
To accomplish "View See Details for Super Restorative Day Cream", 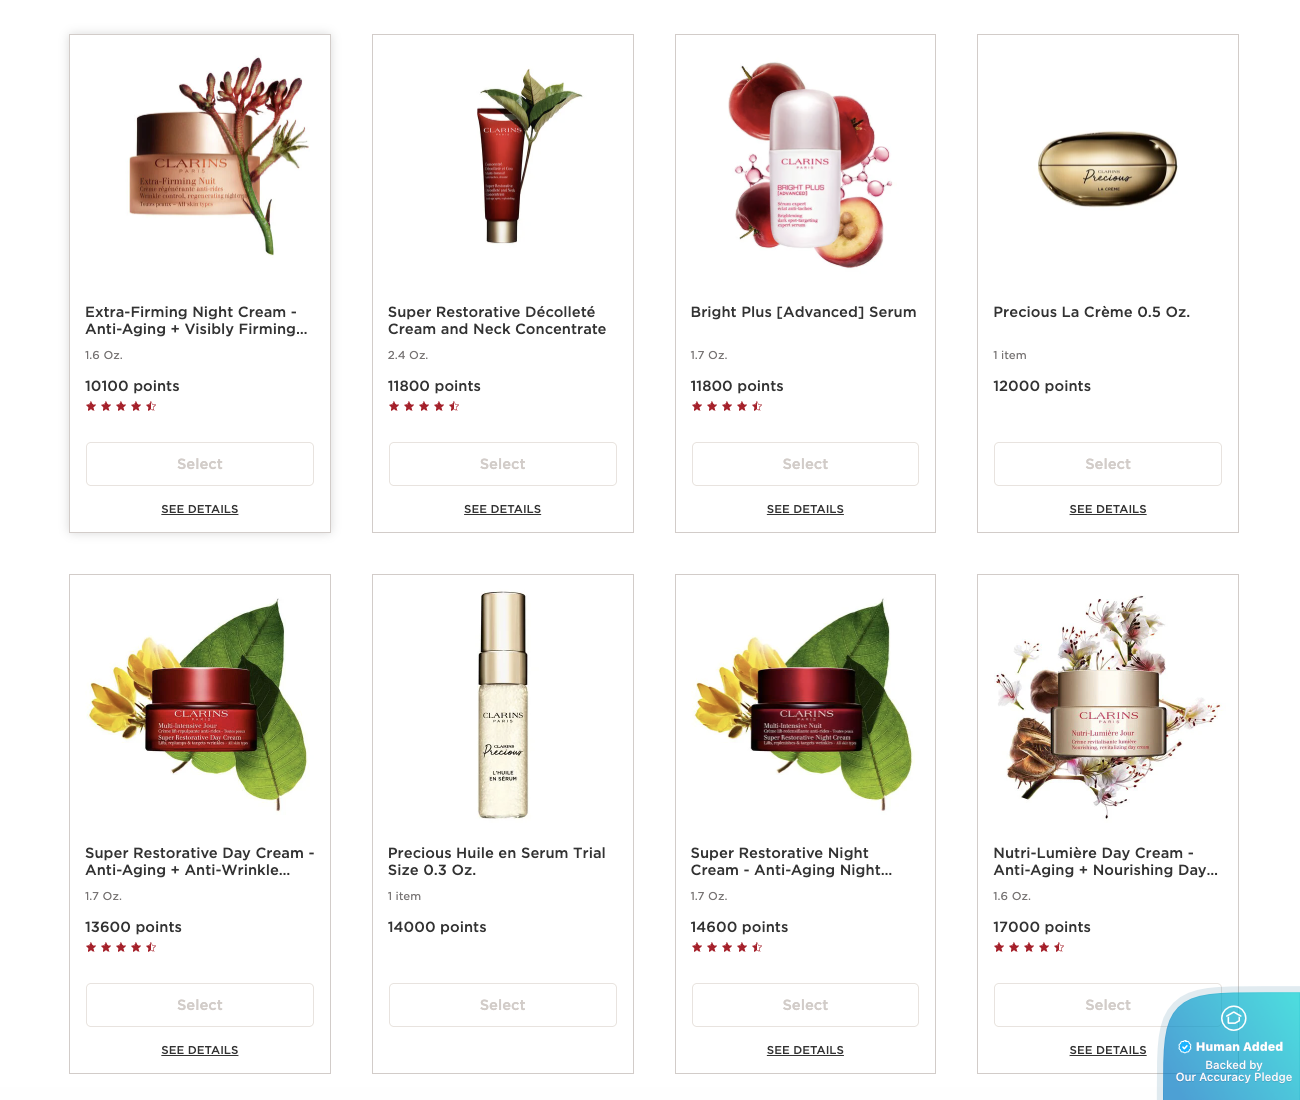I will (200, 1050).
